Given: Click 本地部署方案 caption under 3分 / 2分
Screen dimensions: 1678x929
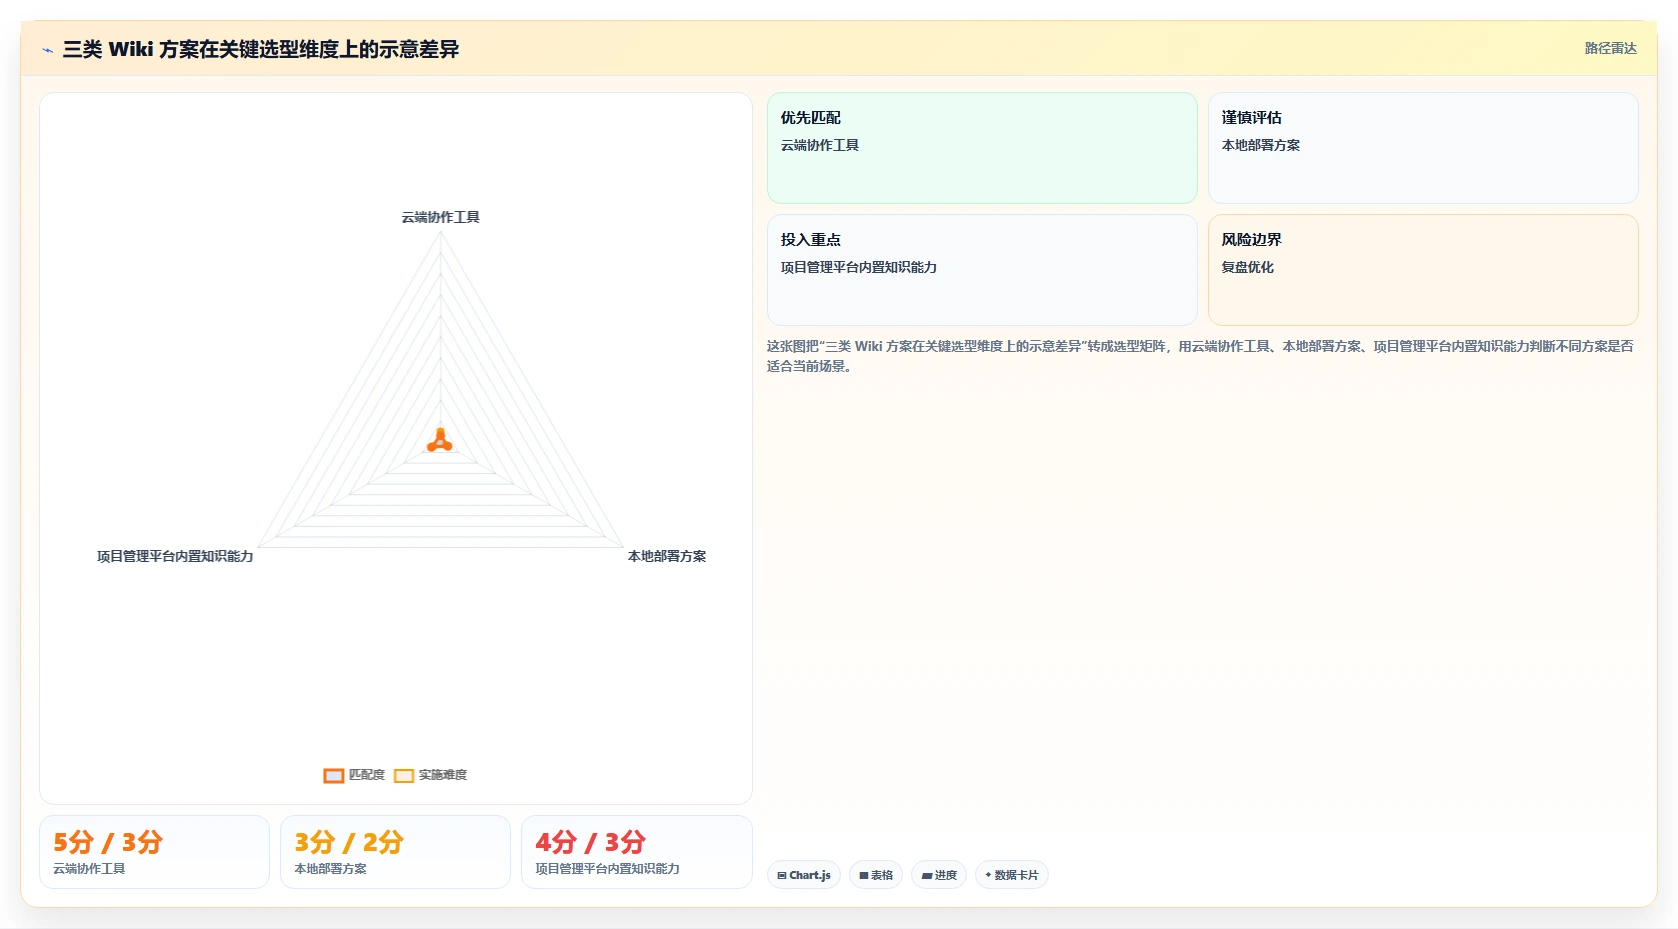Looking at the screenshot, I should (330, 869).
